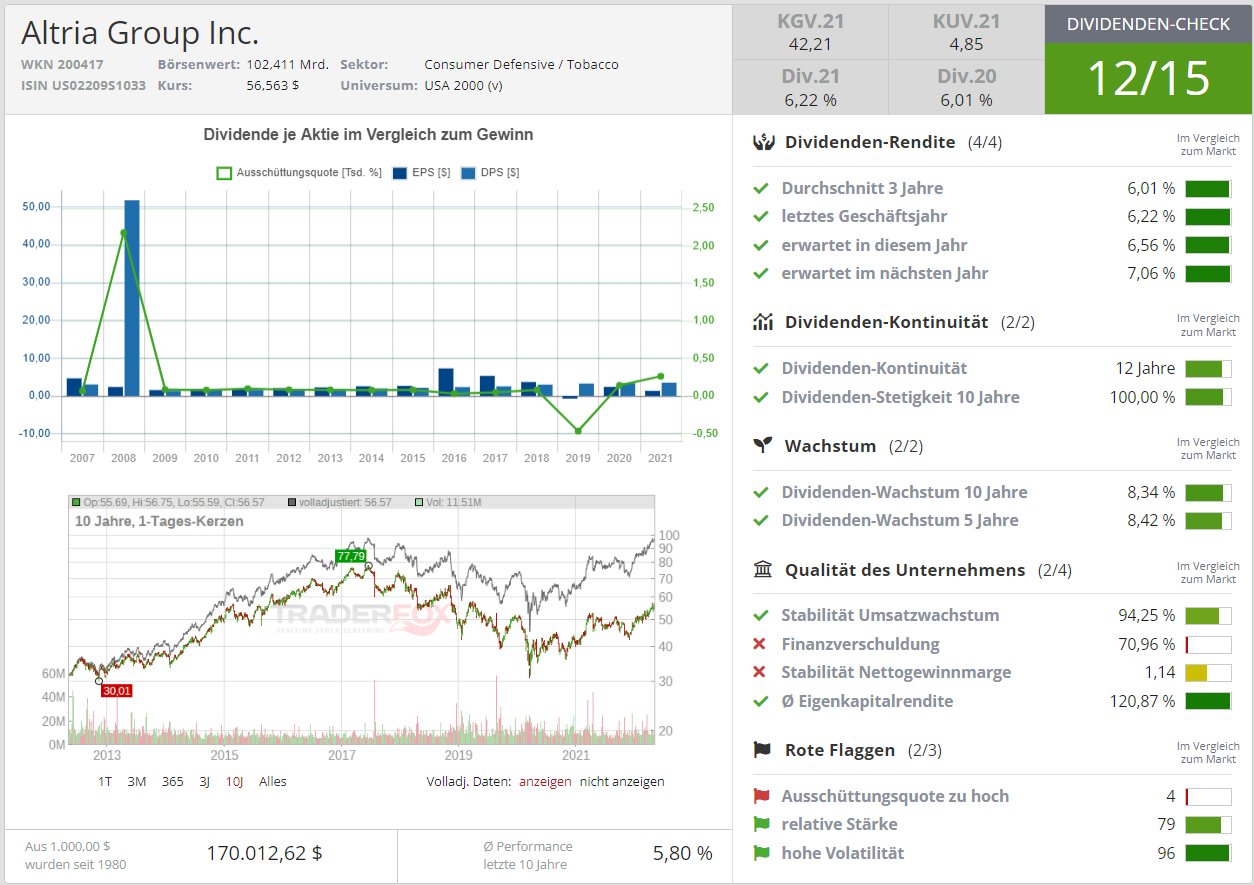Viewport: 1254px width, 885px height.
Task: Click the Div.21 value tile
Action: (810, 87)
